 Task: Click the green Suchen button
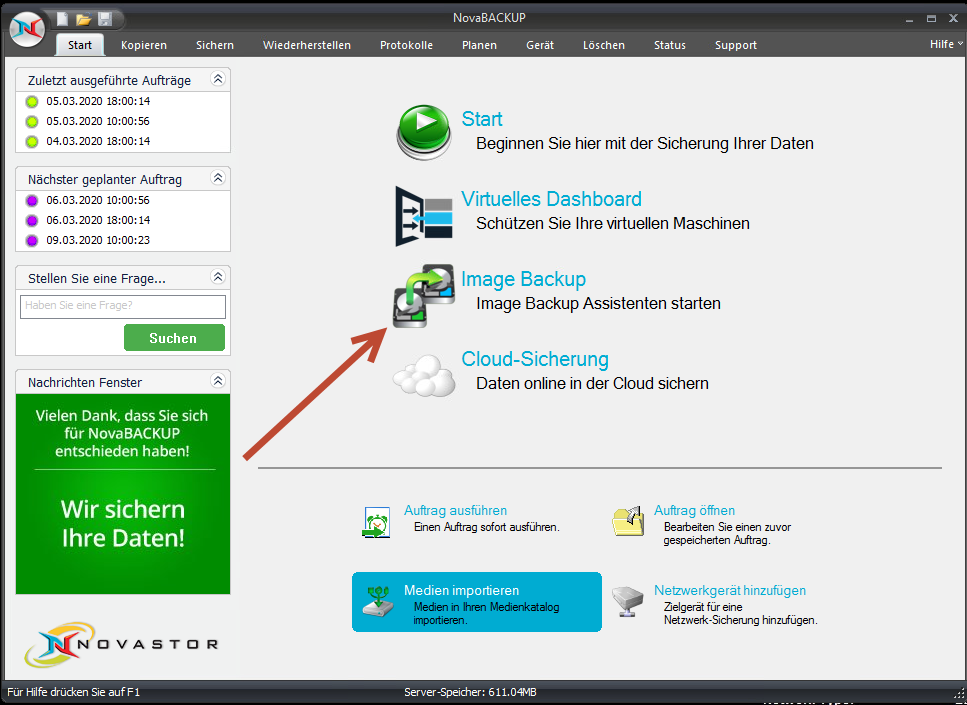coord(174,338)
